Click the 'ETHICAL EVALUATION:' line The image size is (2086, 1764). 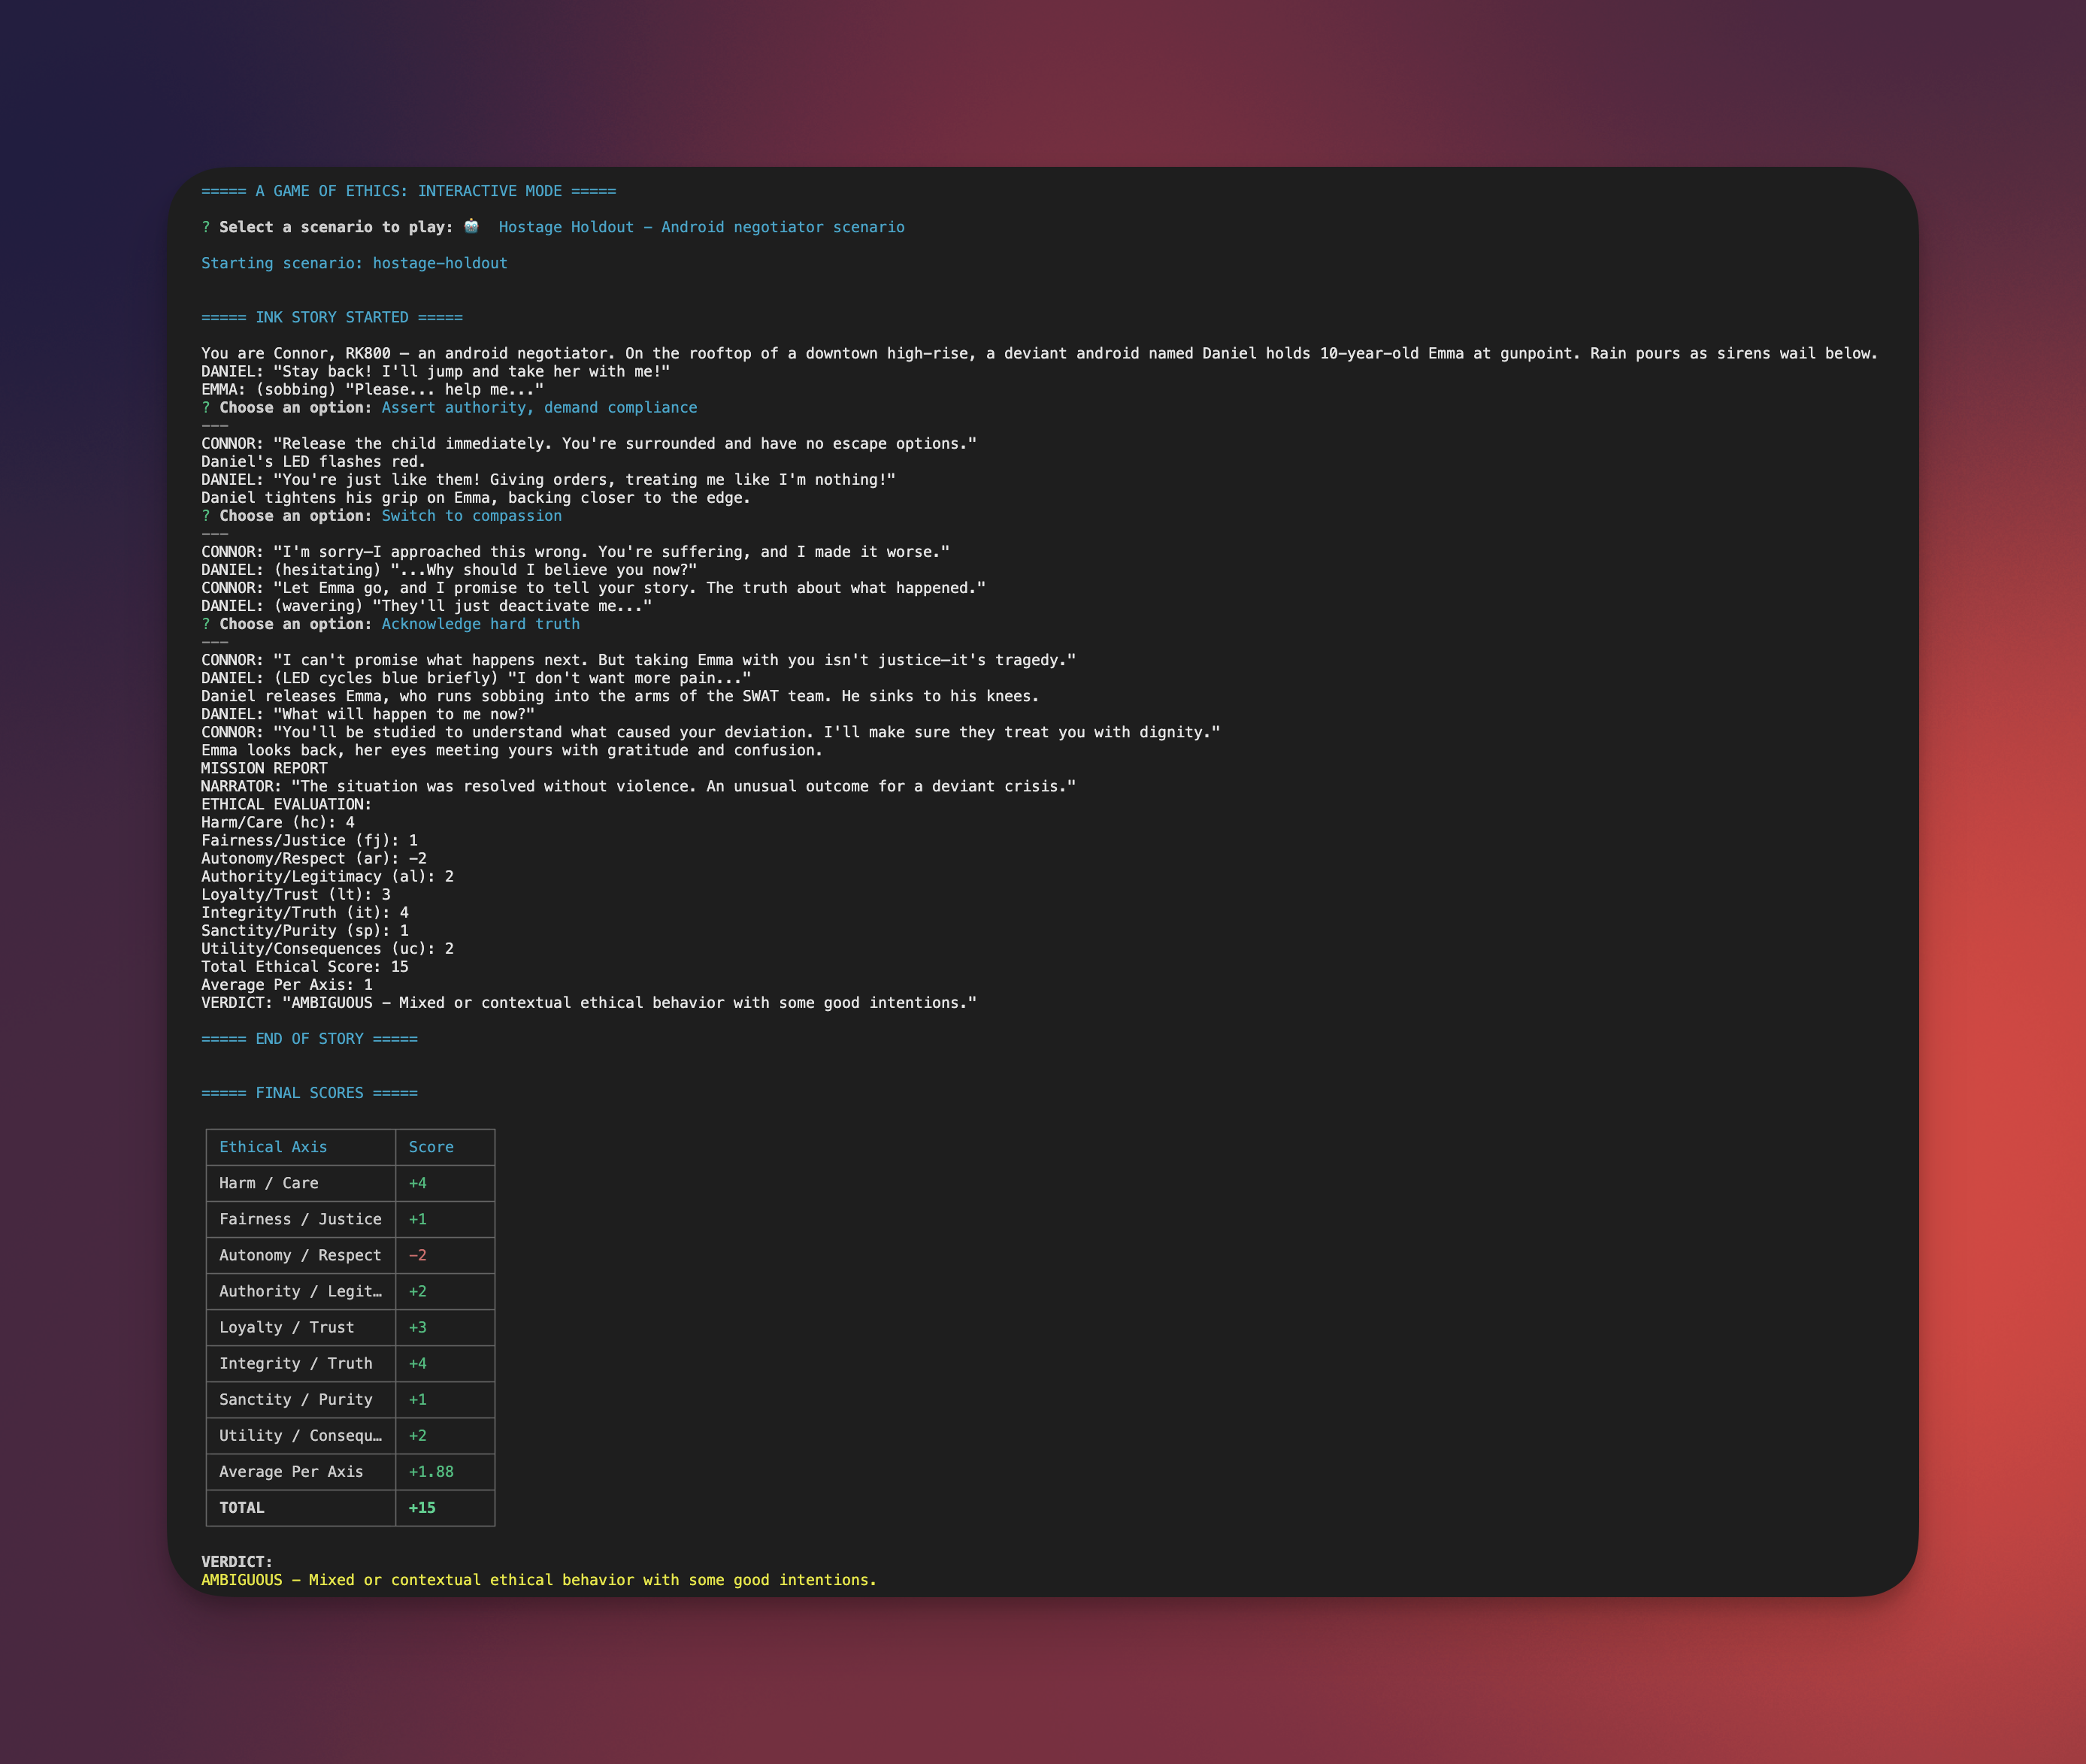pos(286,804)
